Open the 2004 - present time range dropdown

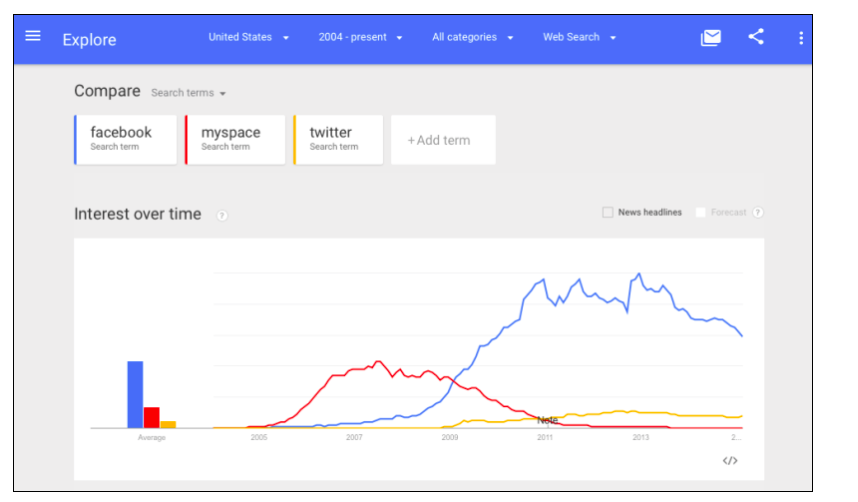click(x=360, y=37)
